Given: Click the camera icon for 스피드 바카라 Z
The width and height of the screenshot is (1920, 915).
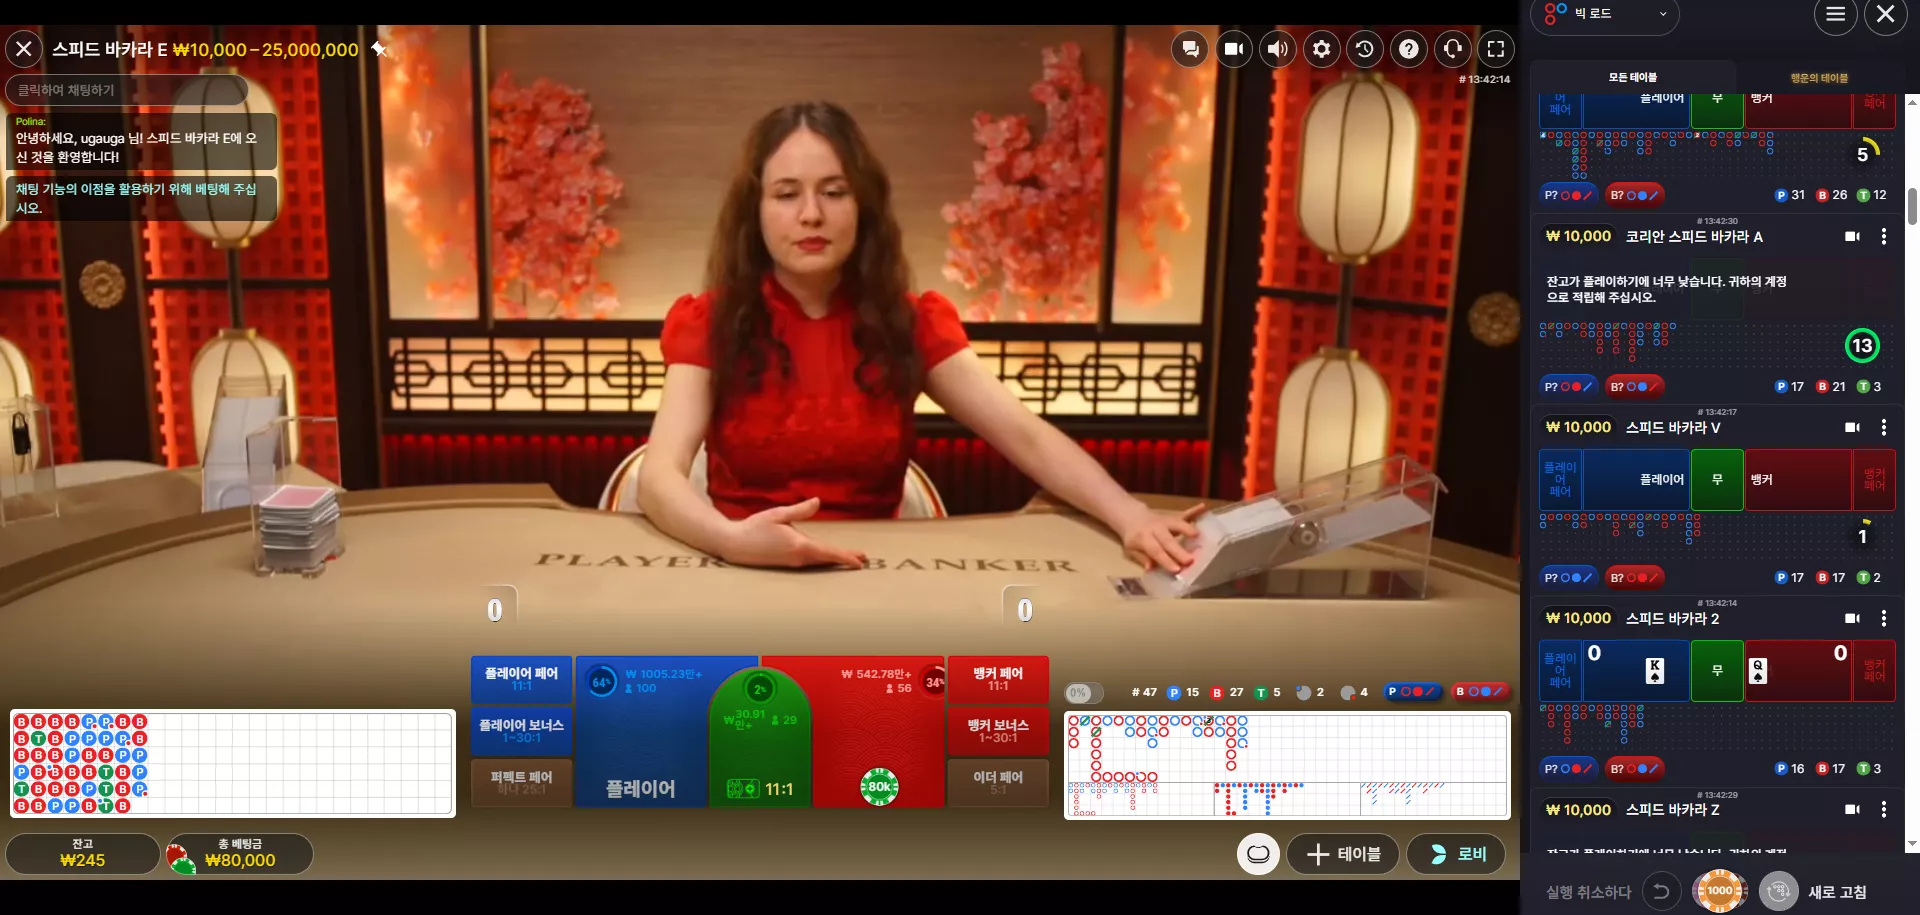Looking at the screenshot, I should (x=1852, y=810).
